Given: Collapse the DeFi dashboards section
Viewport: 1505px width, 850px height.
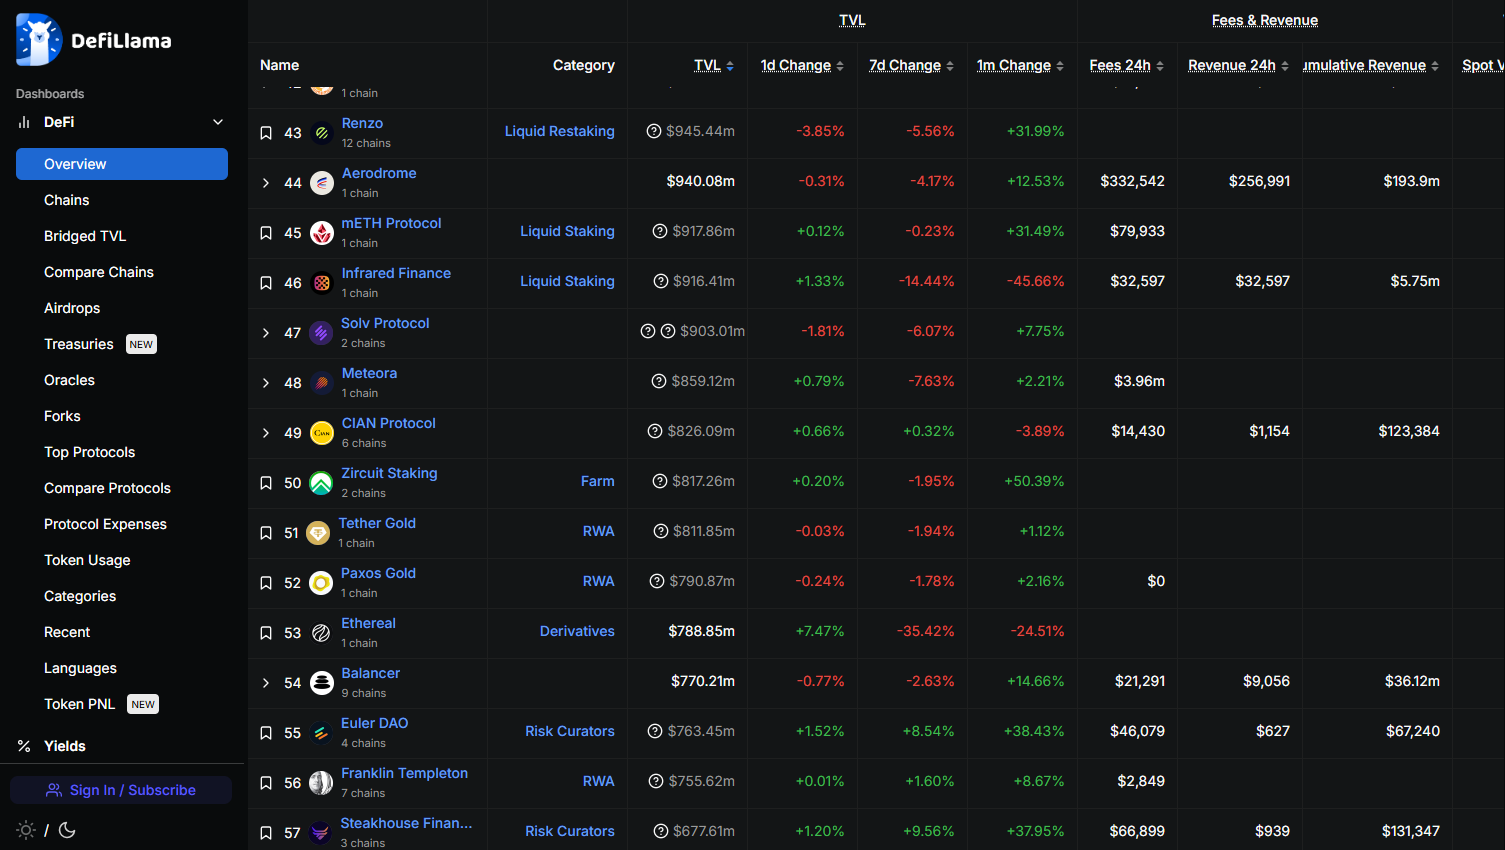Looking at the screenshot, I should click(218, 122).
